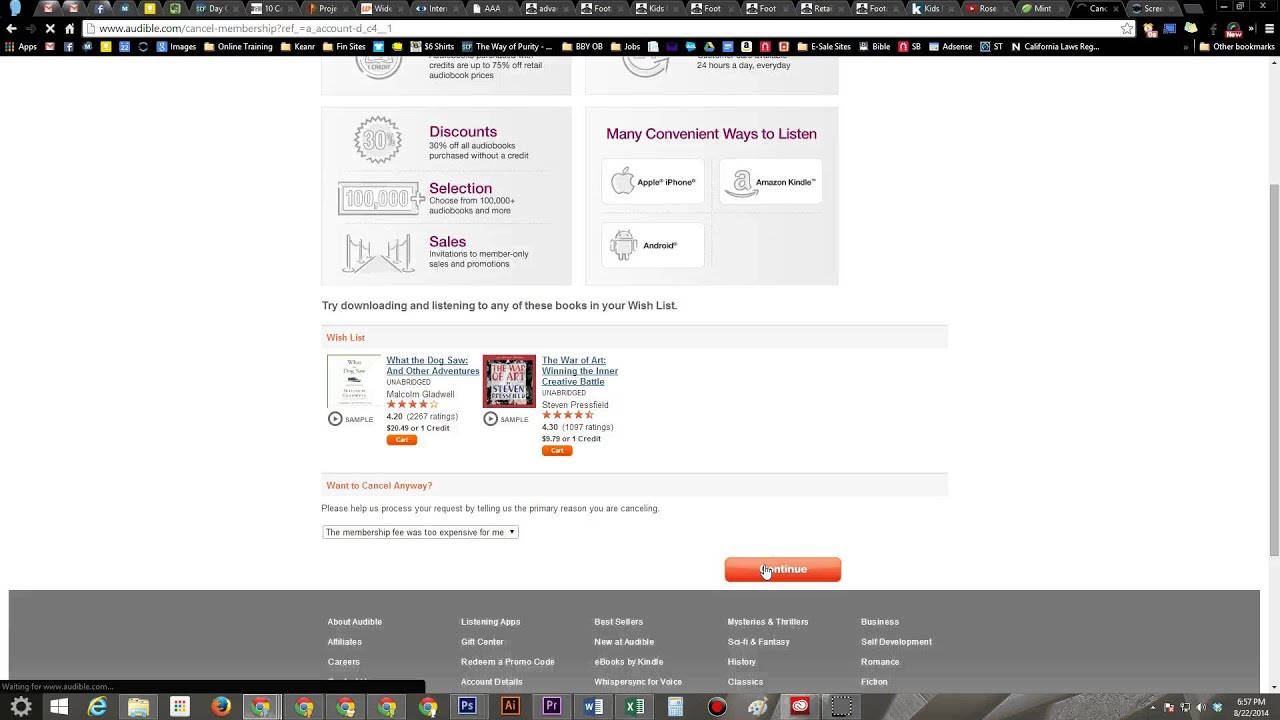Open The War of Art cover thumbnail
Screen dimensions: 1280x720
pos(509,381)
